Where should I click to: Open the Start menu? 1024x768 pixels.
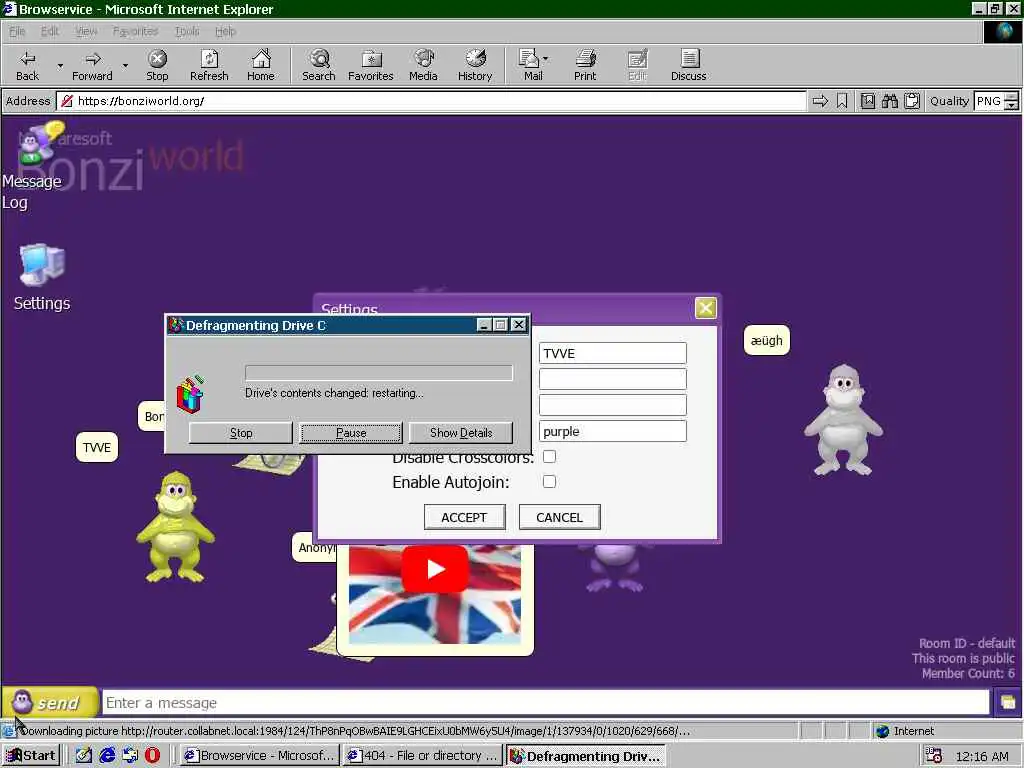(x=31, y=756)
